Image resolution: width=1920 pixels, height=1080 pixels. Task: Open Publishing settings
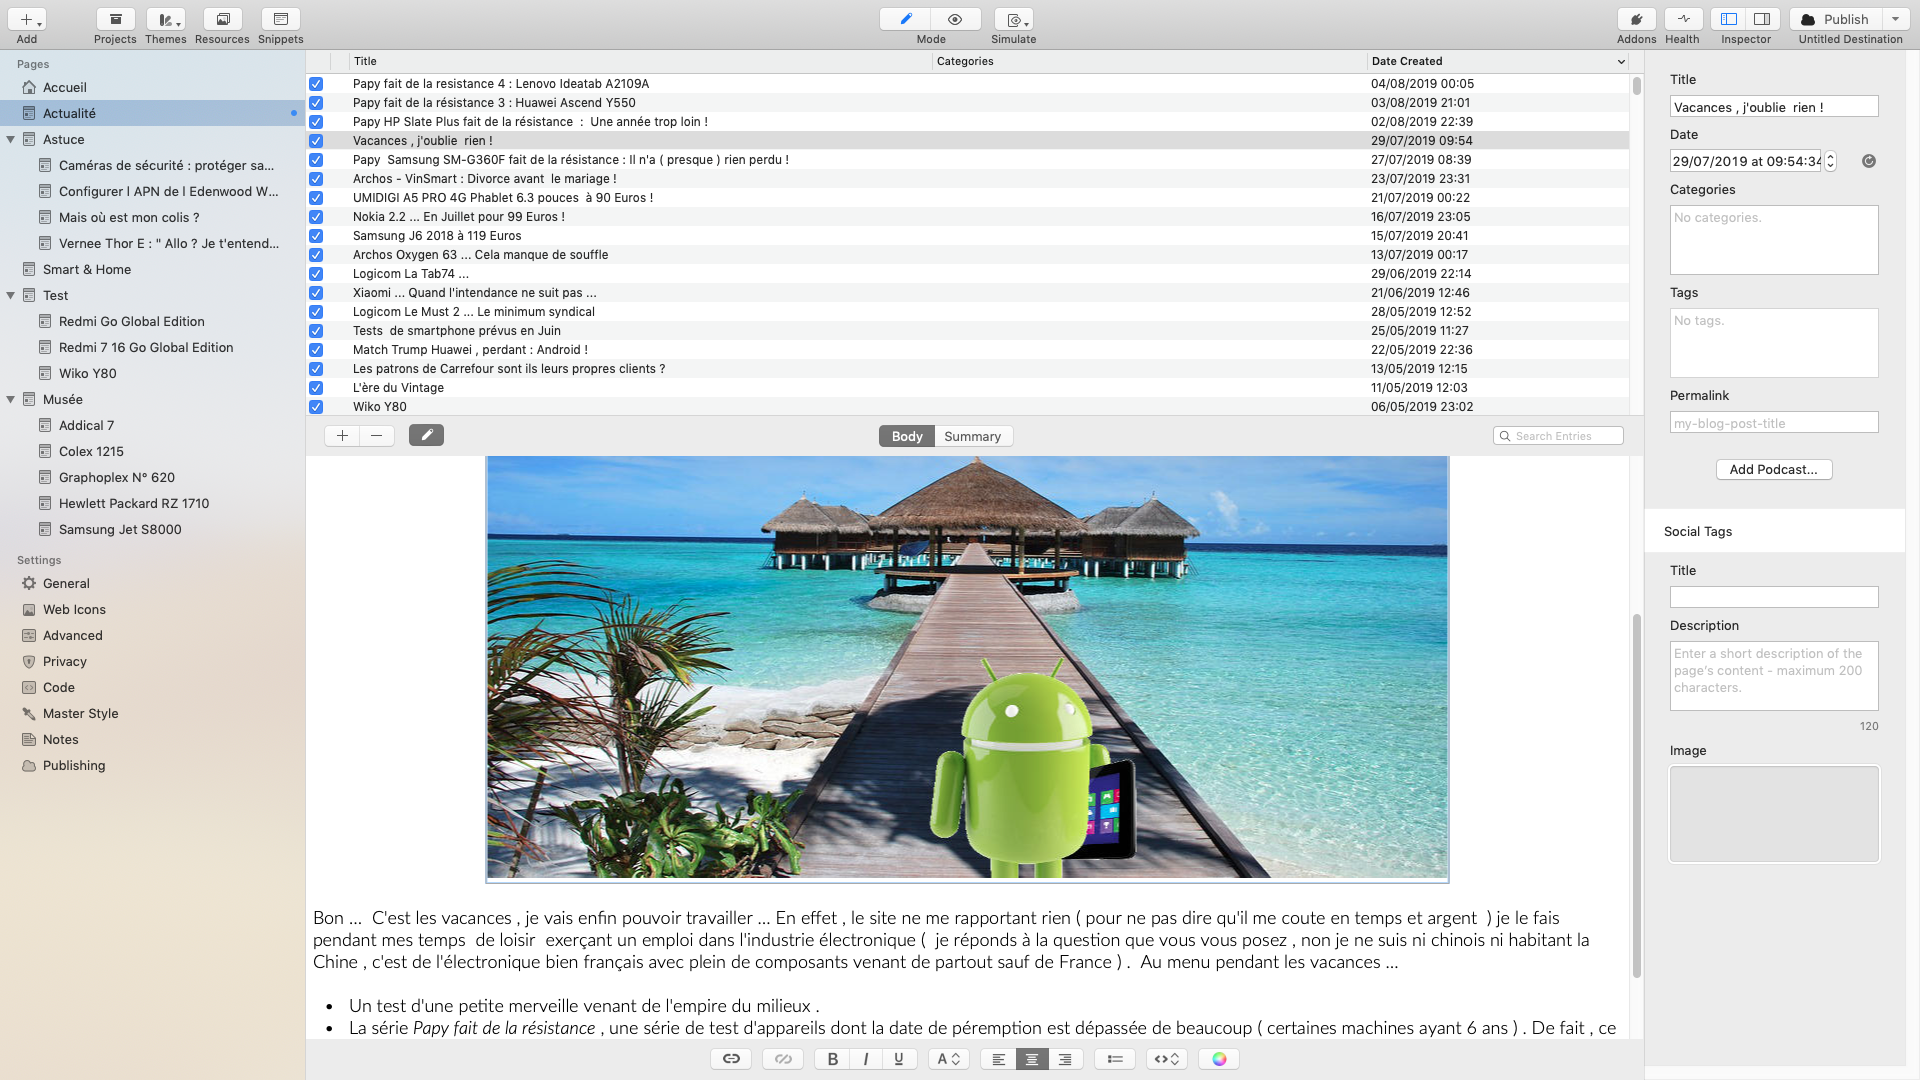(74, 765)
